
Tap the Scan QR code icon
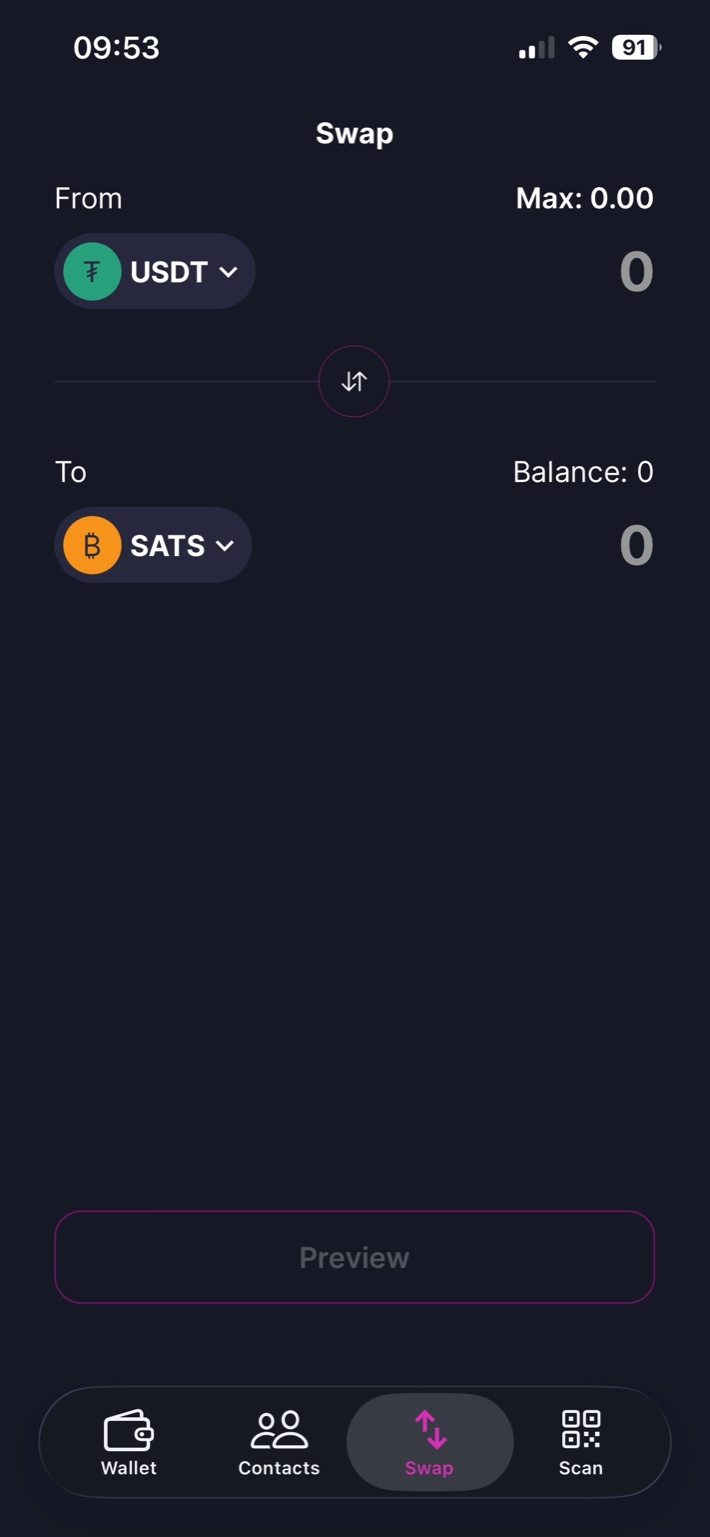pos(581,1429)
